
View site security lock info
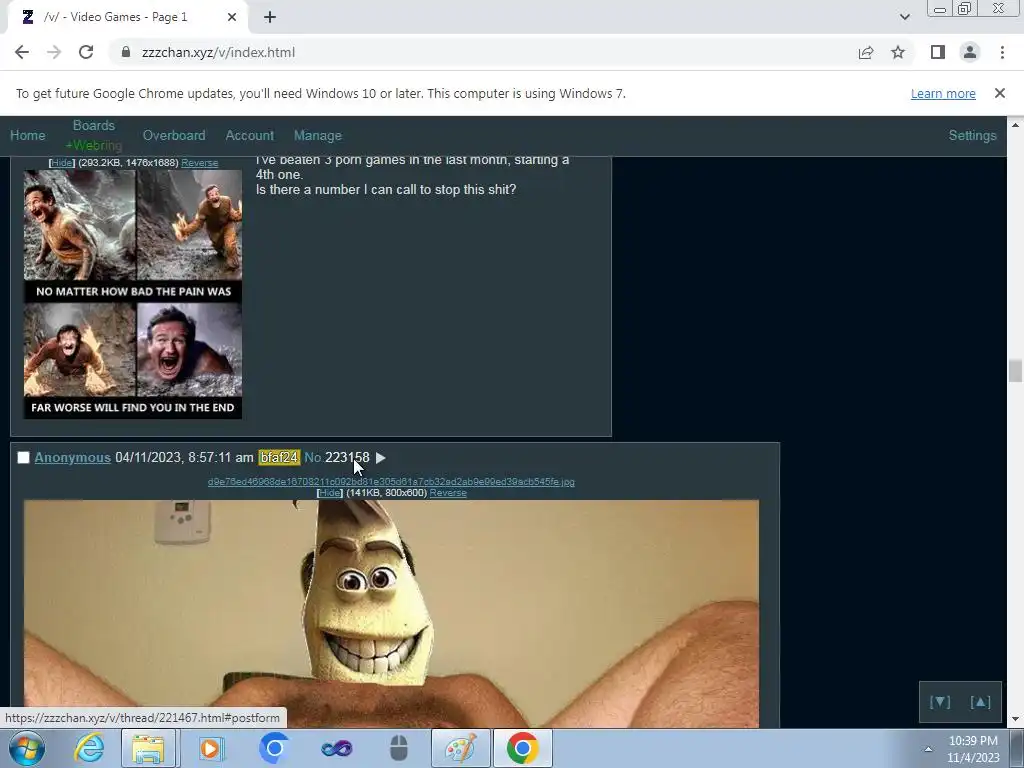[x=126, y=52]
